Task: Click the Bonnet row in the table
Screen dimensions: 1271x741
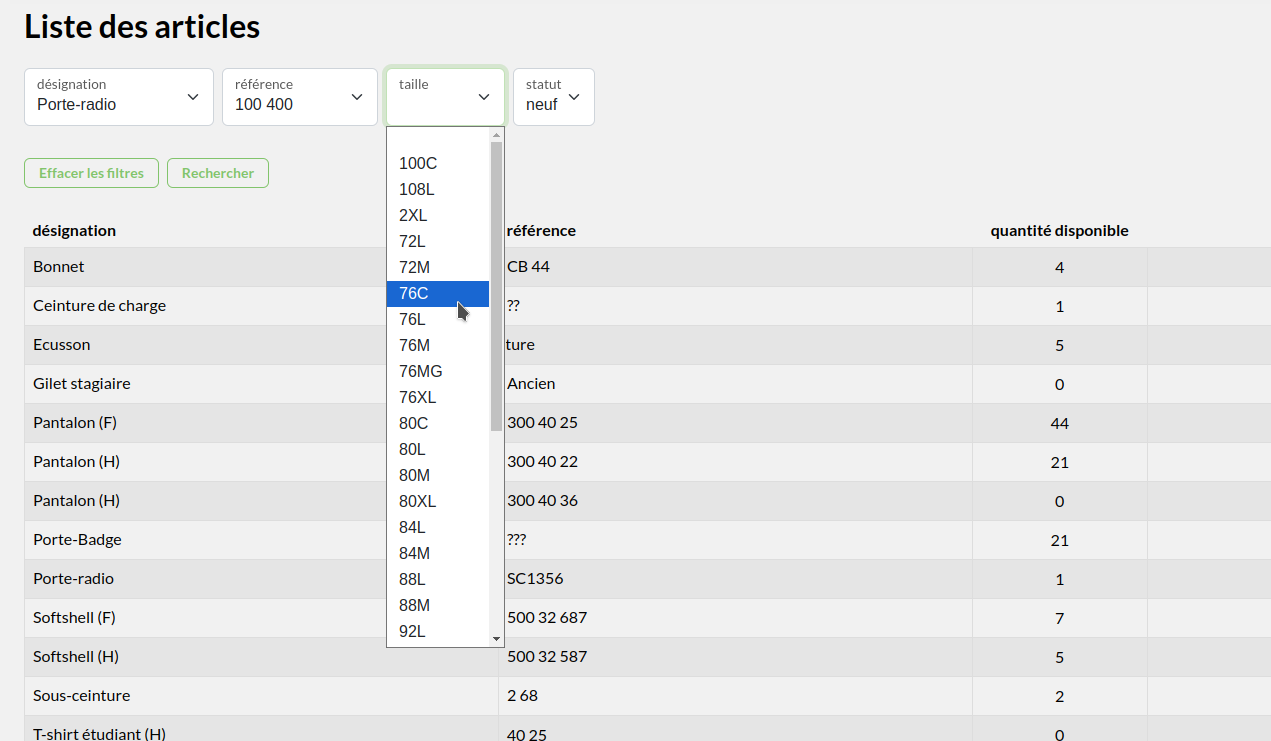Action: pos(200,267)
